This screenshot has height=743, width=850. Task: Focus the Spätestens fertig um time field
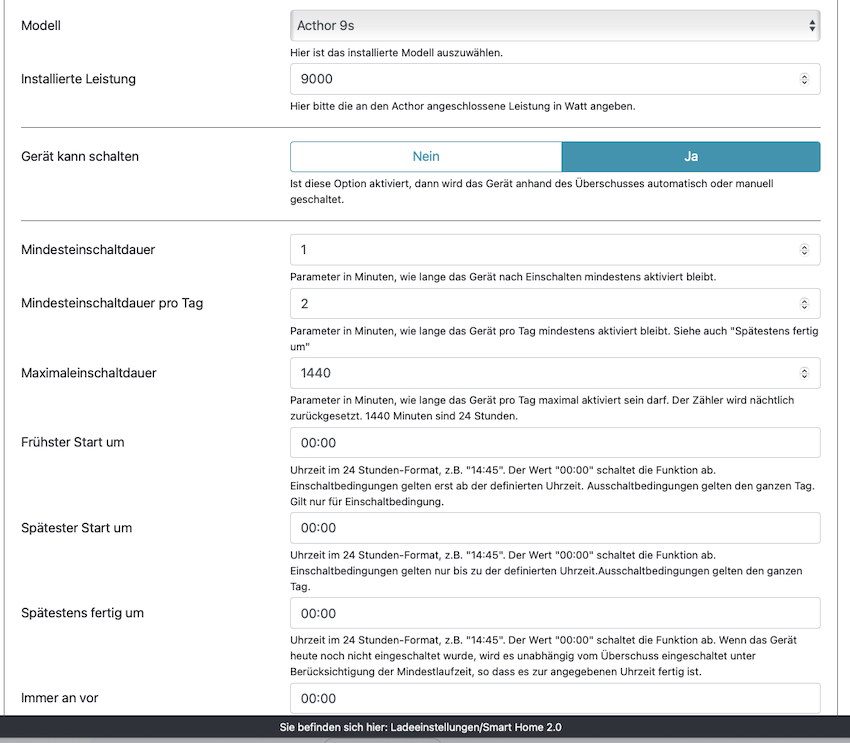coord(555,613)
